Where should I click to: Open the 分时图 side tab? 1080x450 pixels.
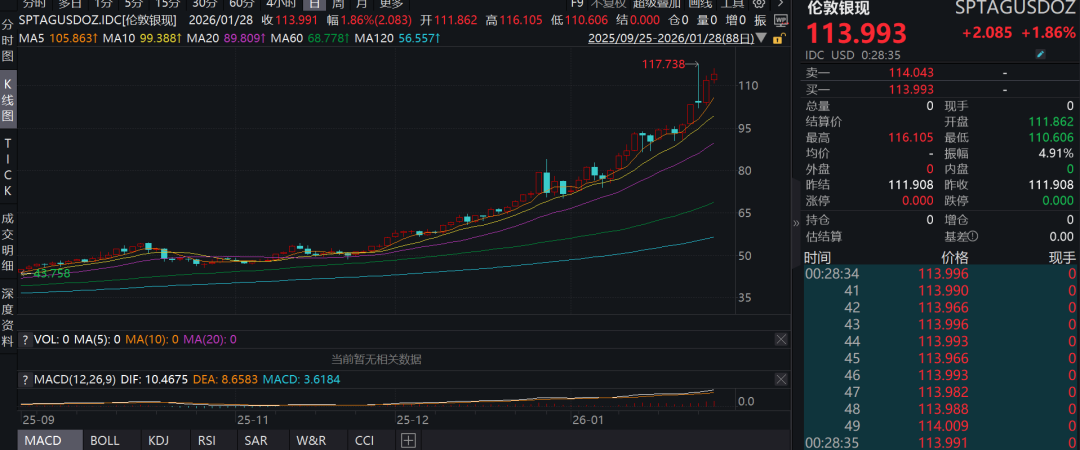[x=8, y=36]
